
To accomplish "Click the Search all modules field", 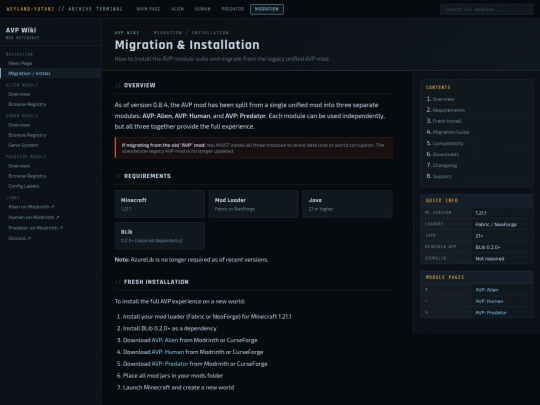I will click(x=486, y=9).
